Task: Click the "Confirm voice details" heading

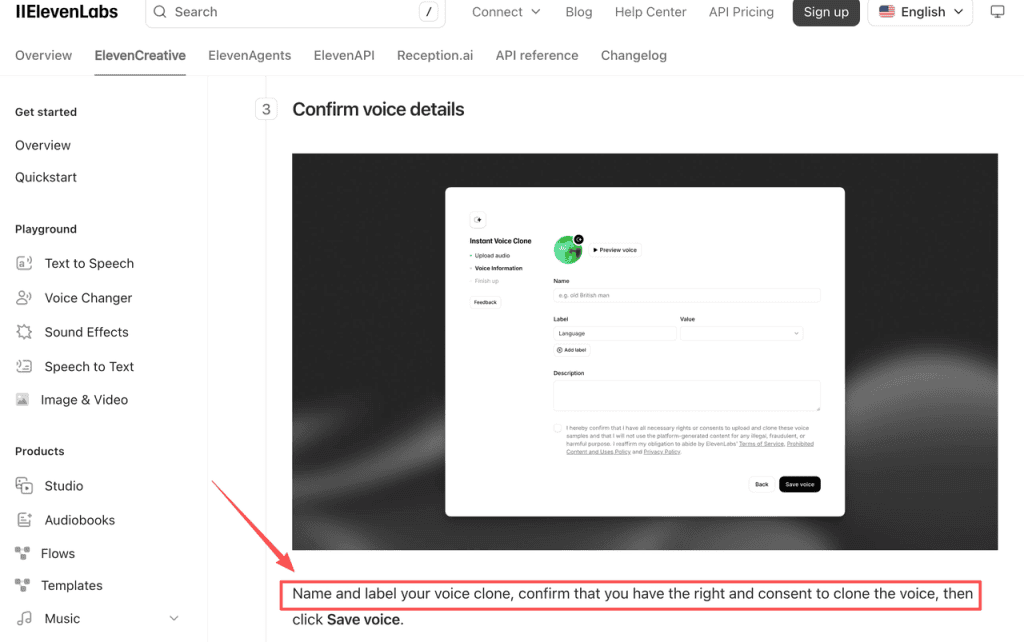Action: pos(378,109)
